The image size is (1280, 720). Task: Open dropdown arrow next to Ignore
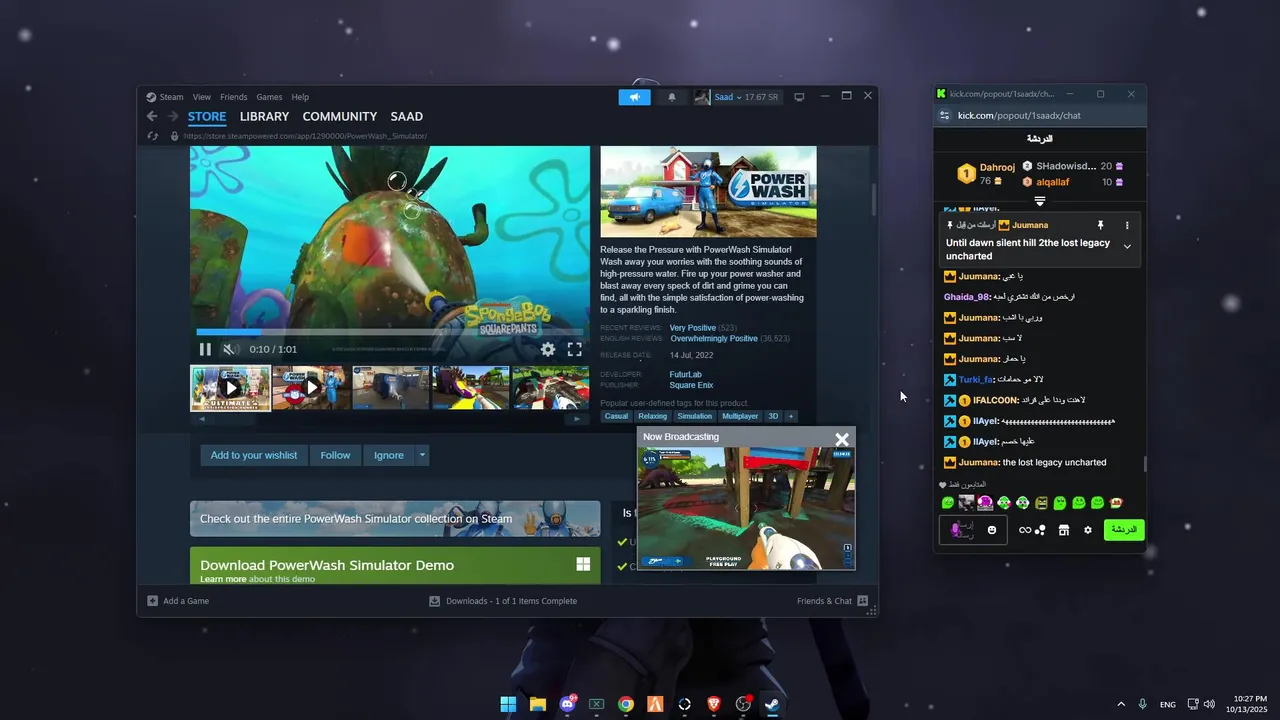pos(422,455)
